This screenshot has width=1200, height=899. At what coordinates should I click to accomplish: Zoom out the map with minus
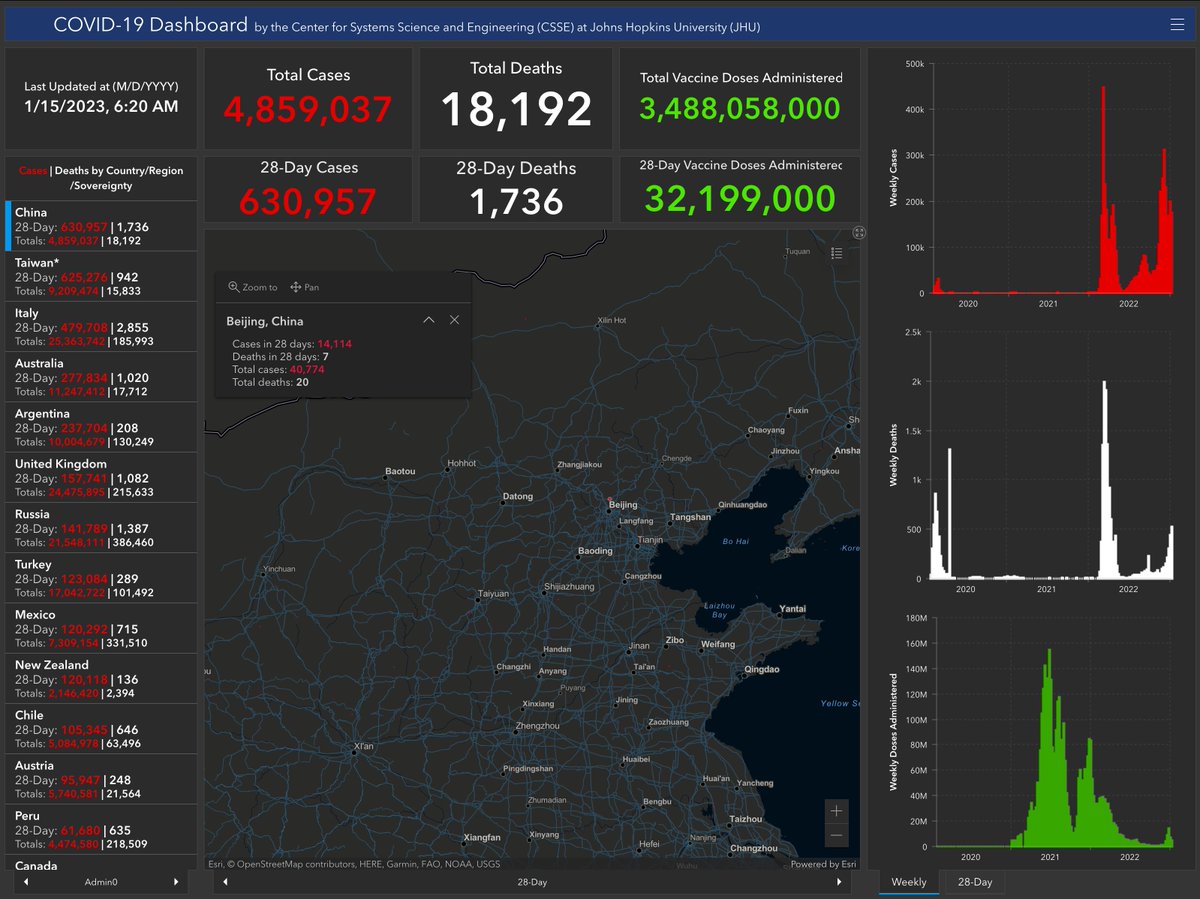[837, 835]
